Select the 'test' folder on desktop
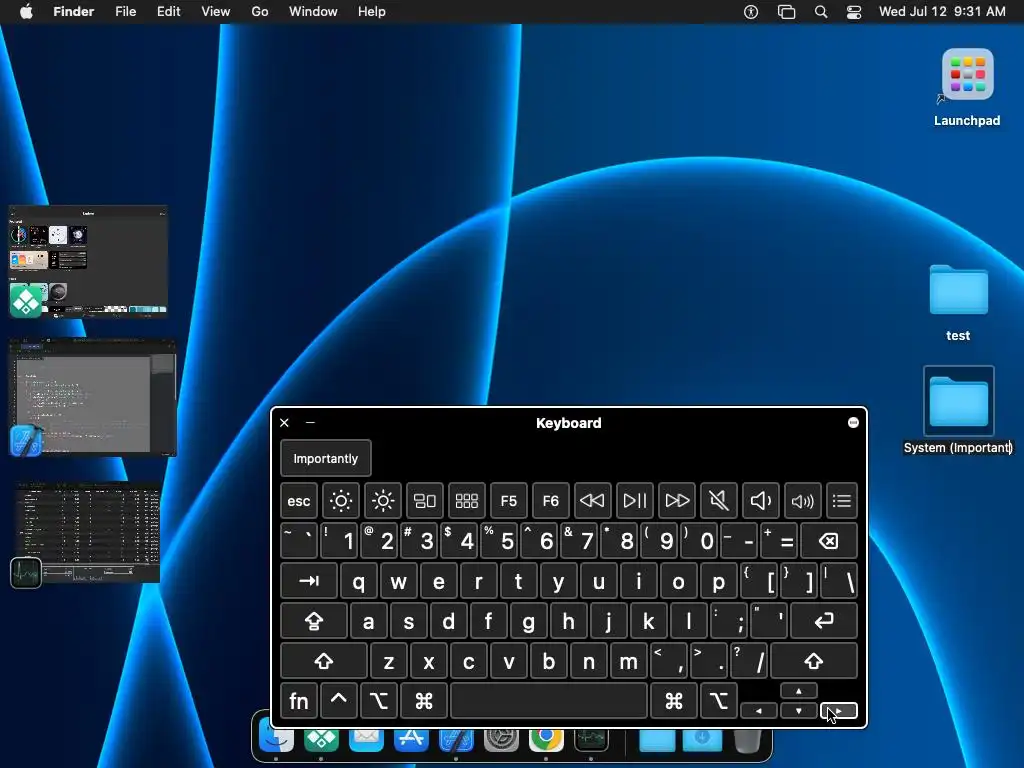Viewport: 1024px width, 768px height. click(958, 291)
